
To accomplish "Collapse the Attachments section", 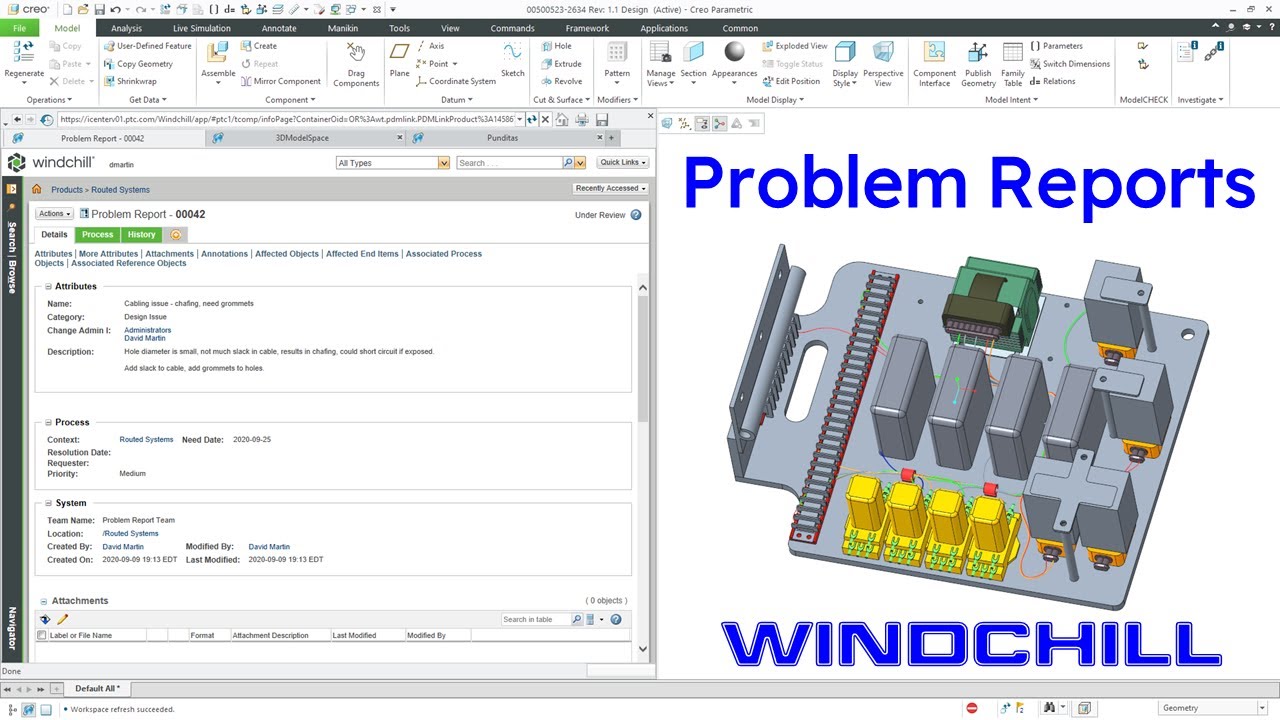I will (x=43, y=601).
